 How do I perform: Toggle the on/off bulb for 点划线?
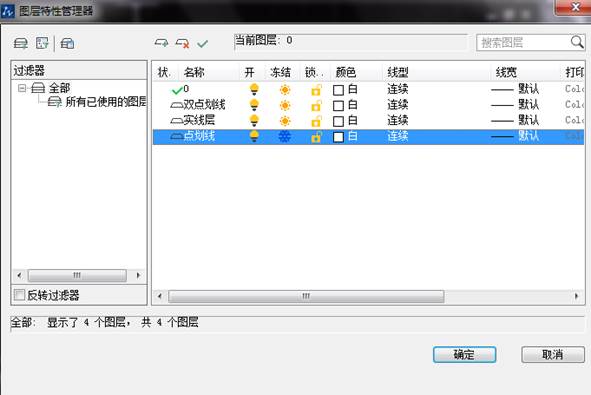point(254,136)
